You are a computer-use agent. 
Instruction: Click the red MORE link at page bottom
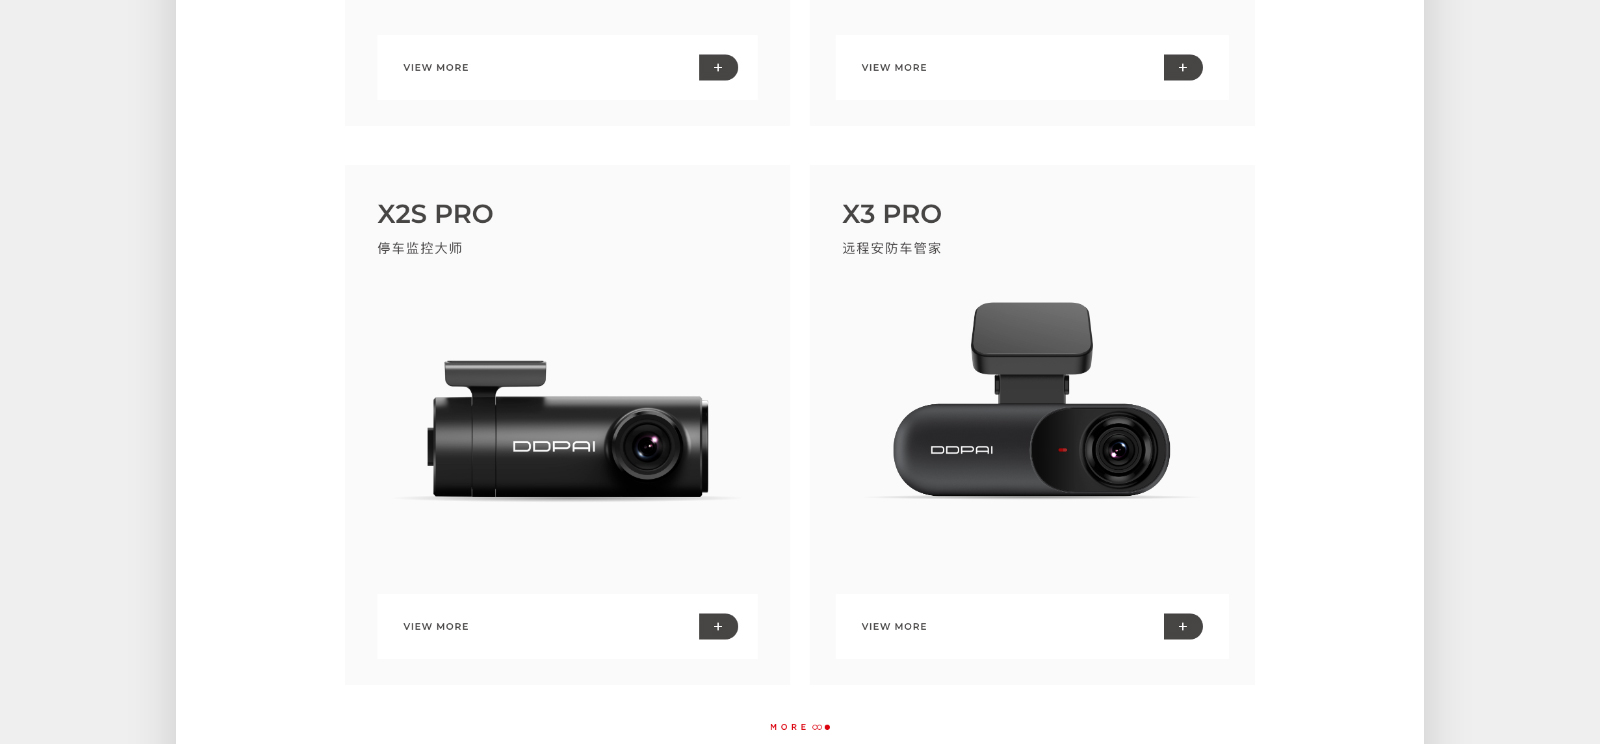789,727
